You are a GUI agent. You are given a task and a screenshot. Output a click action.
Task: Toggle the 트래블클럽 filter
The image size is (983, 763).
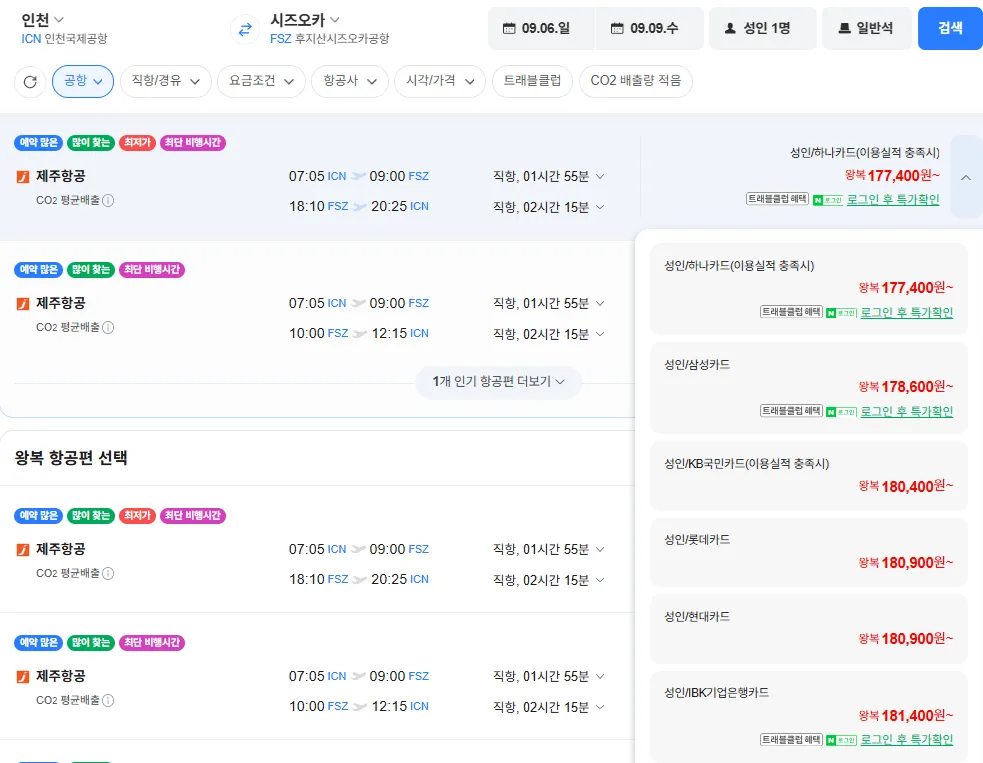(x=532, y=81)
